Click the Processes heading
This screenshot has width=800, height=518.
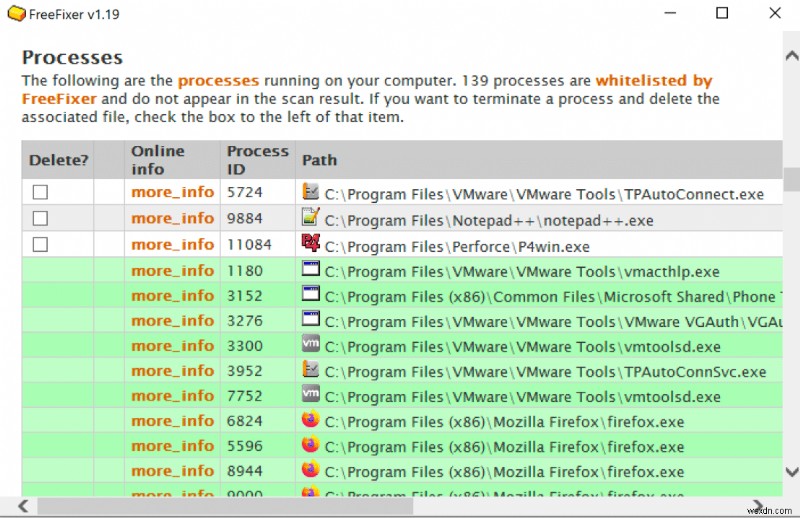[72, 58]
